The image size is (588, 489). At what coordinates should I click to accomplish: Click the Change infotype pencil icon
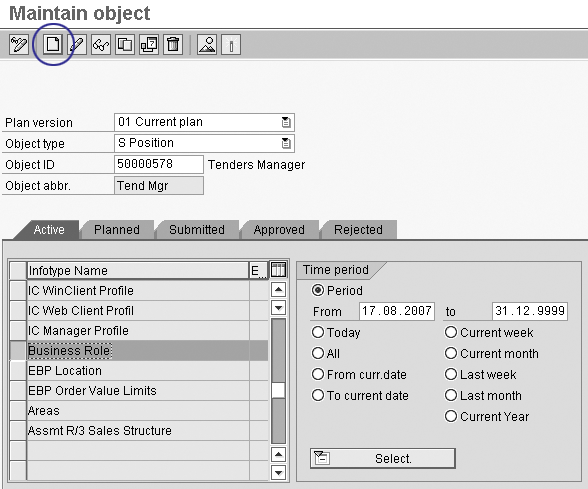pos(77,45)
